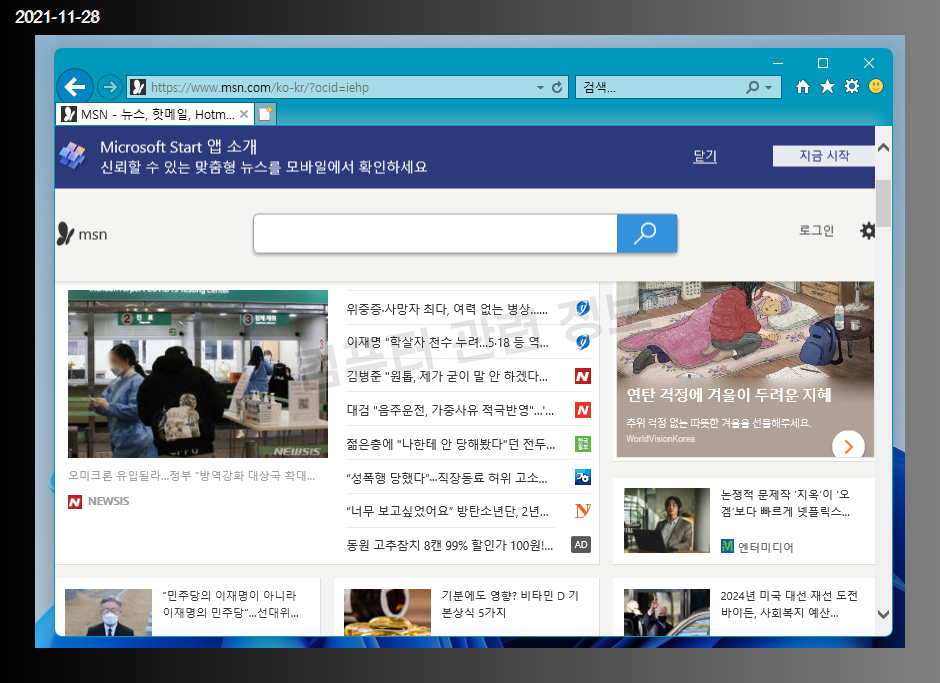Viewport: 940px width, 683px height.
Task: Click the forward navigation arrow
Action: pyautogui.click(x=109, y=88)
